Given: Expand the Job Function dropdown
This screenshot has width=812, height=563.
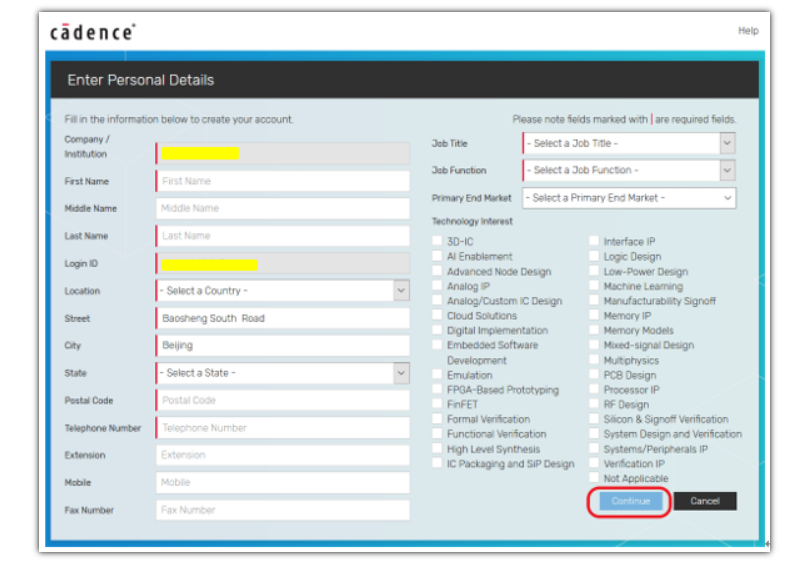Looking at the screenshot, I should (x=628, y=171).
